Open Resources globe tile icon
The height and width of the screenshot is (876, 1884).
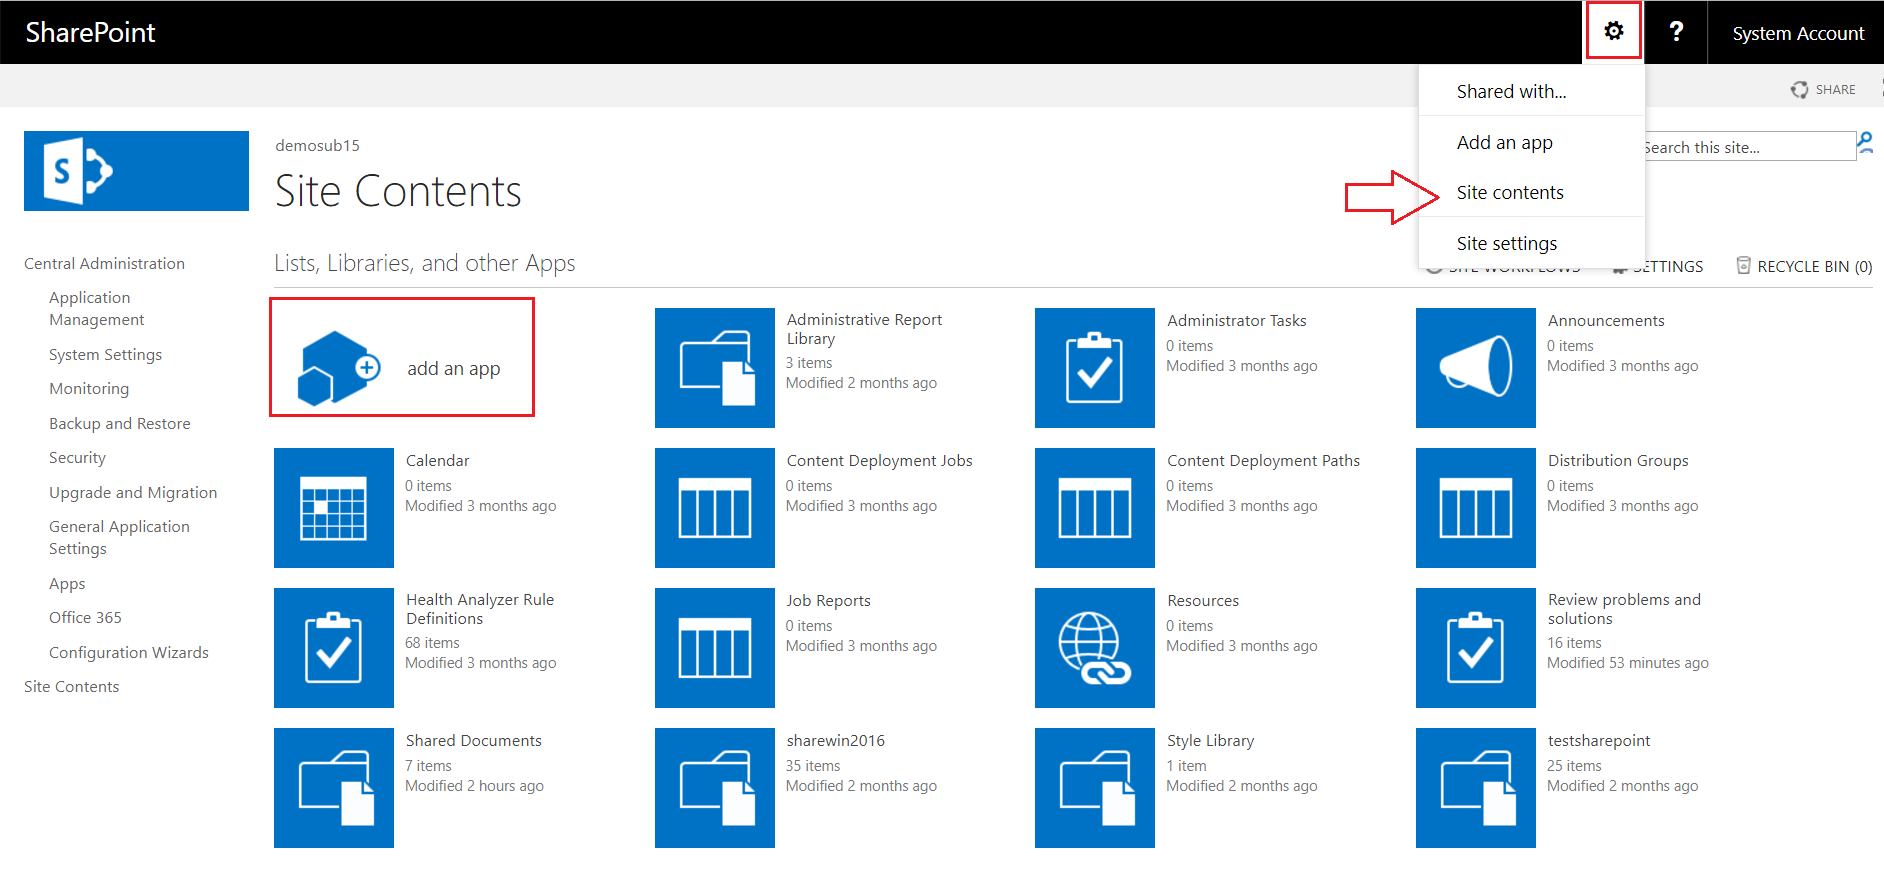point(1095,648)
